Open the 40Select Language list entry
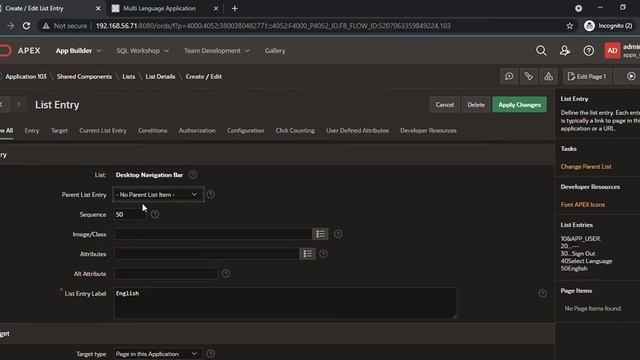The width and height of the screenshot is (640, 360). pyautogui.click(x=586, y=261)
